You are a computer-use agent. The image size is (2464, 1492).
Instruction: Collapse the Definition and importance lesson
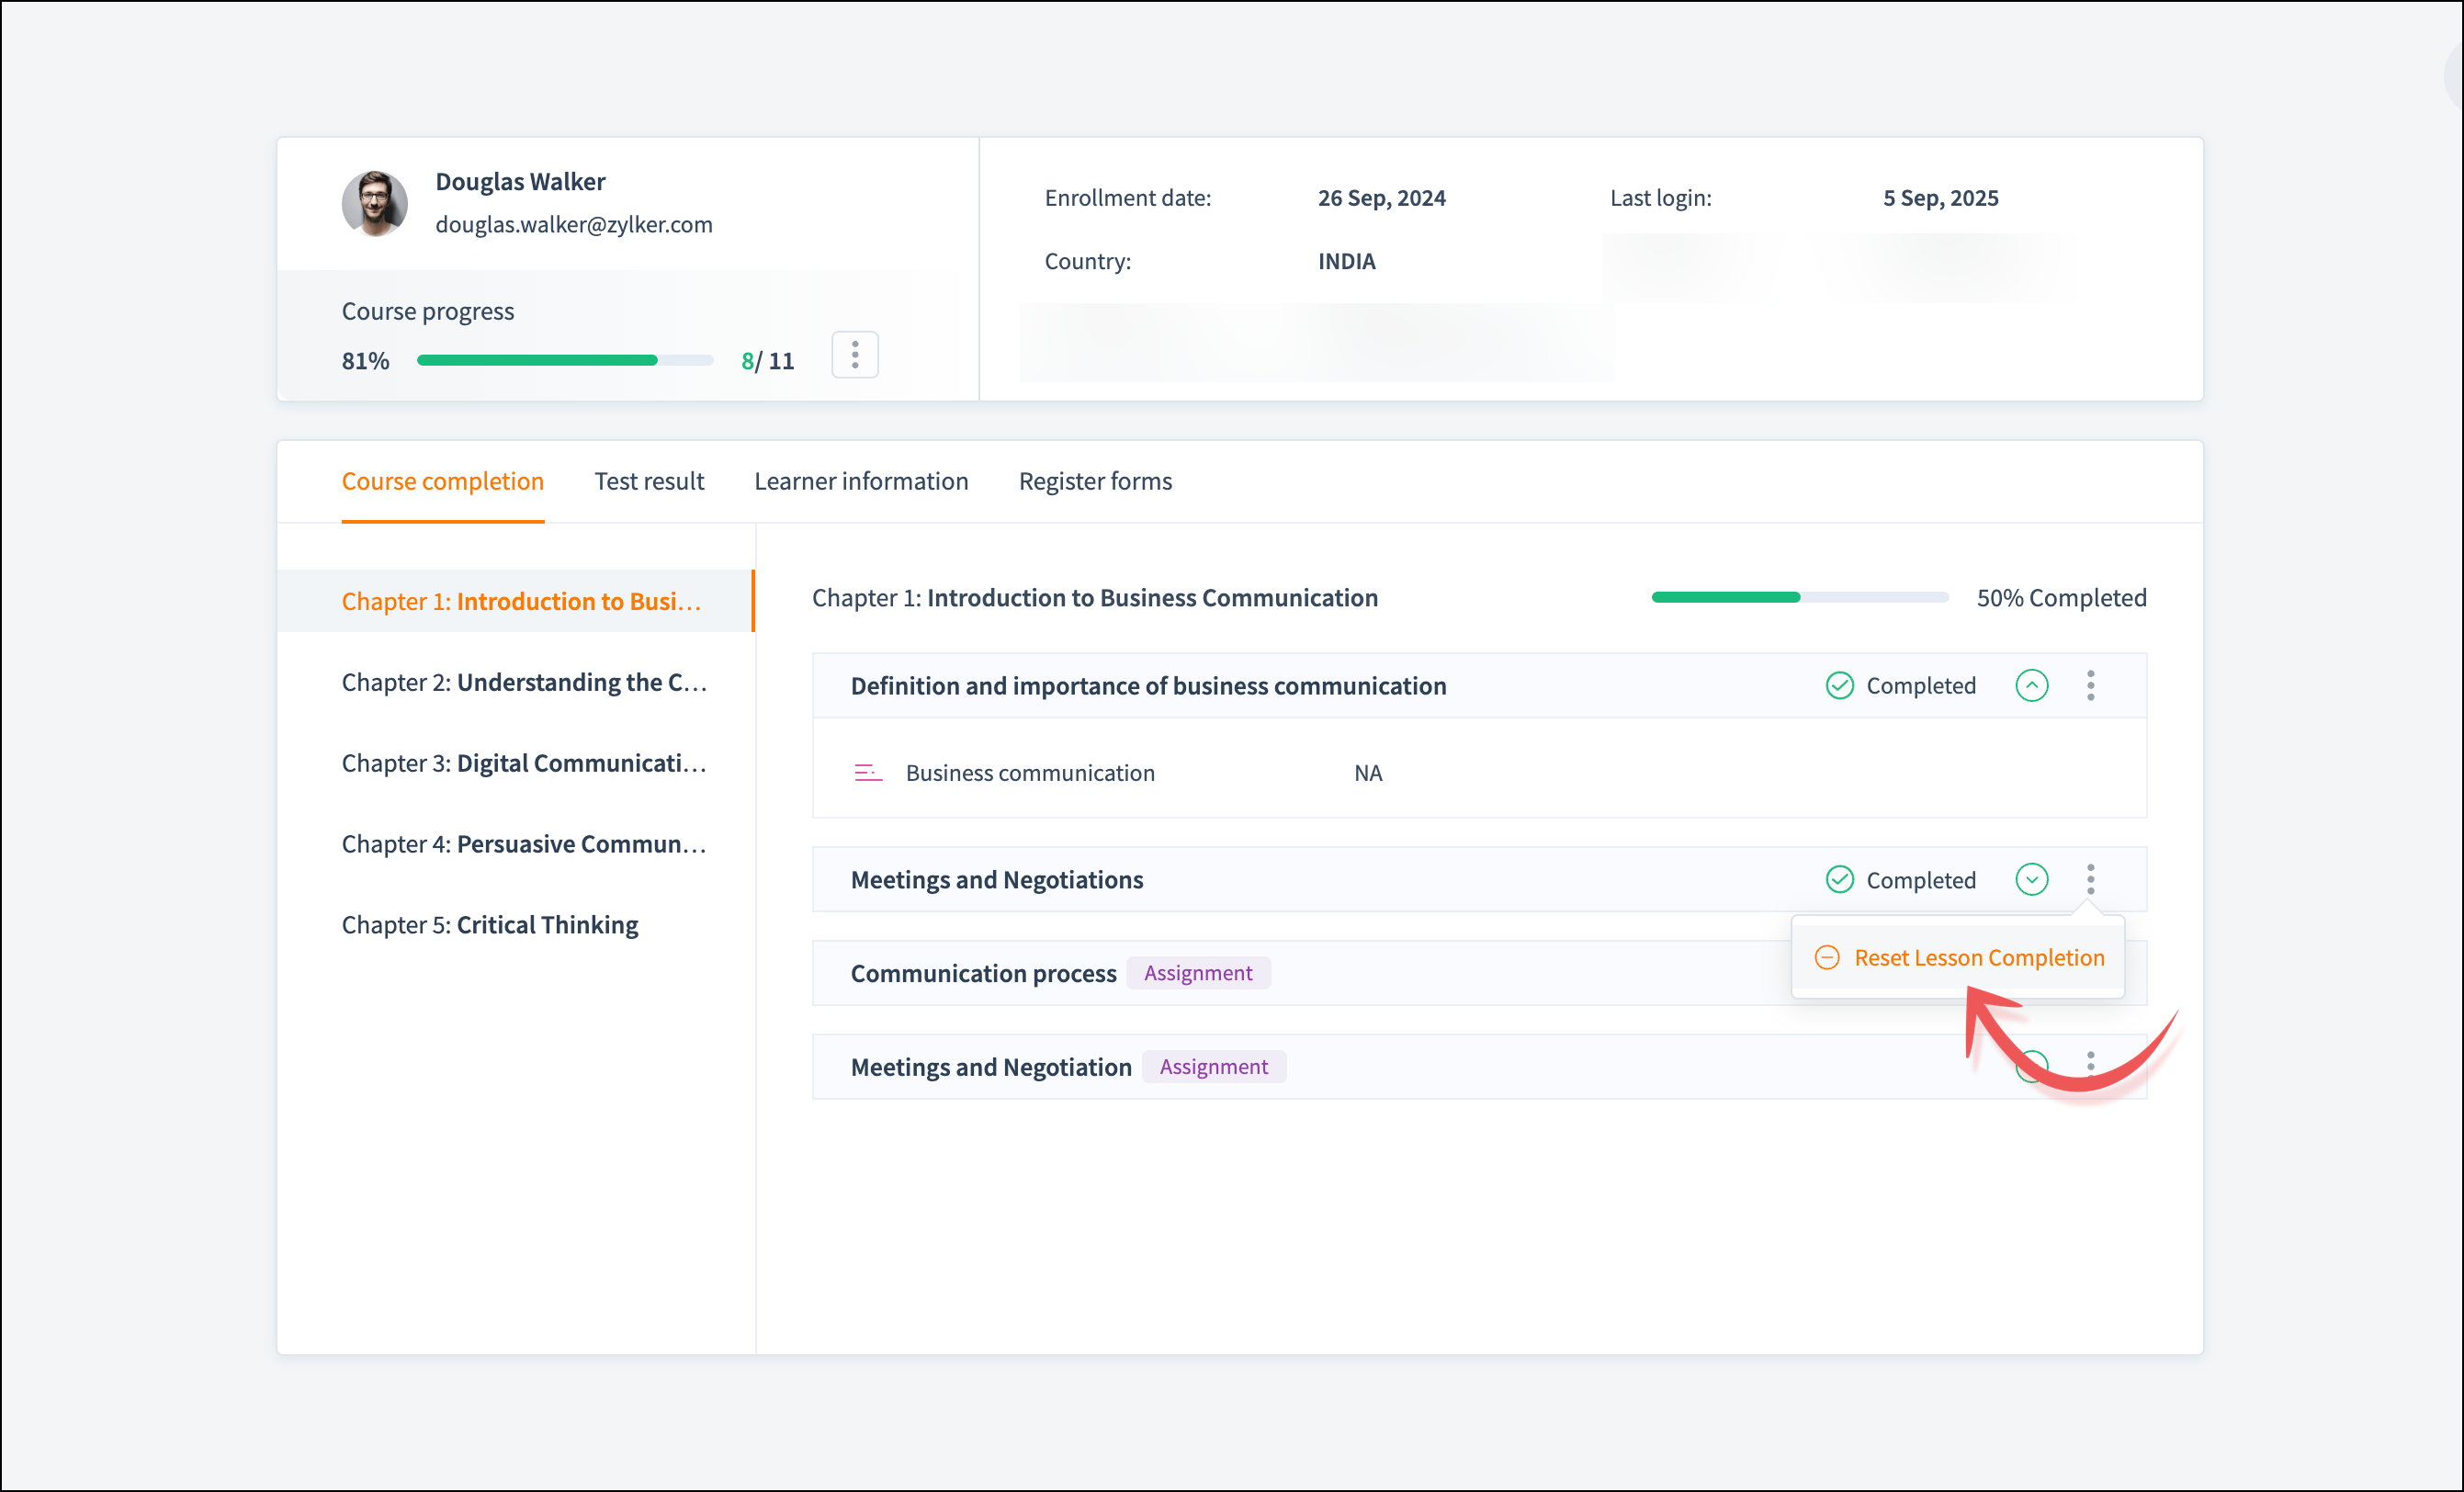click(x=2031, y=685)
